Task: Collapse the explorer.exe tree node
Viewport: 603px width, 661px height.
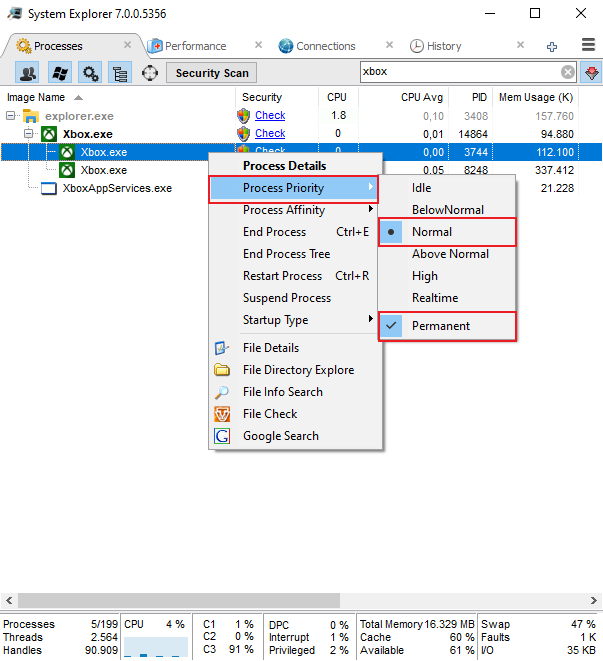Action: coord(11,116)
